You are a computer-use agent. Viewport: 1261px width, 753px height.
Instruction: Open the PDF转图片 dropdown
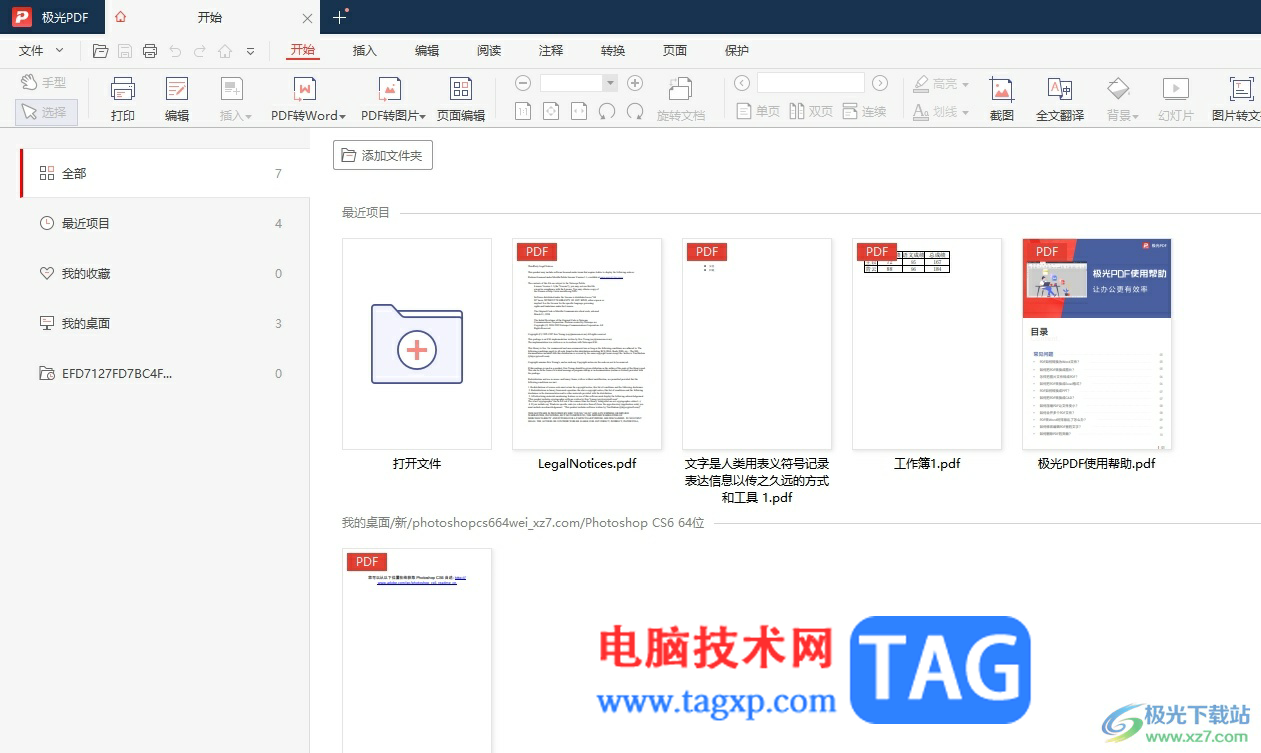[393, 100]
